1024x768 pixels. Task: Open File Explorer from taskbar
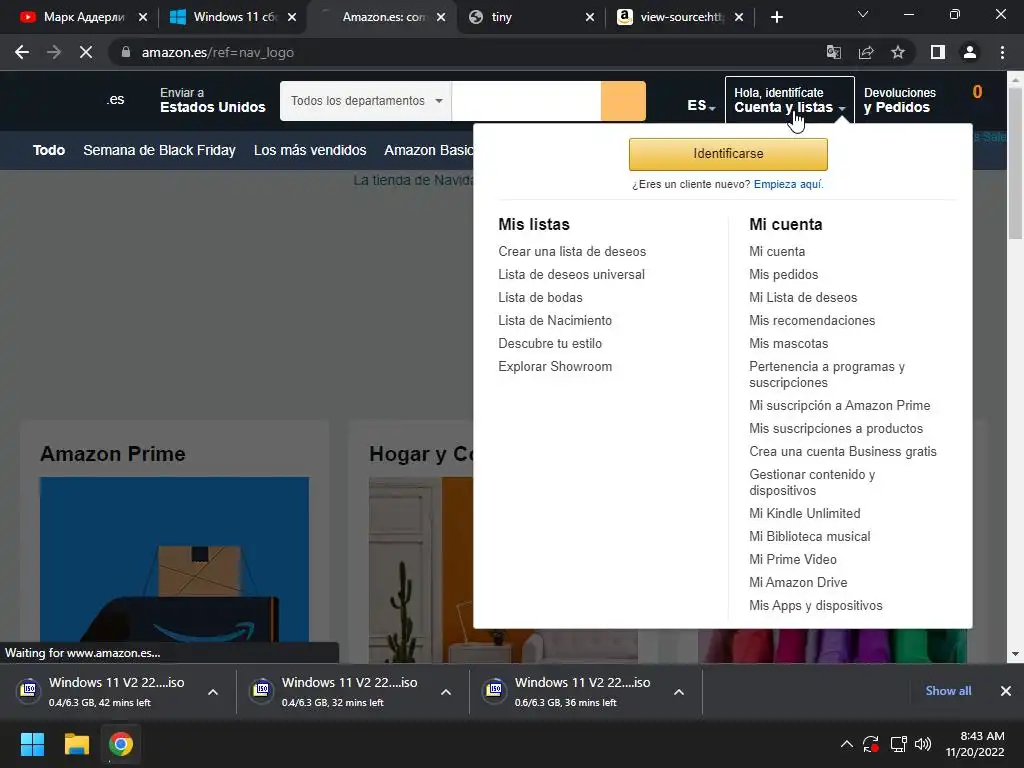click(76, 744)
